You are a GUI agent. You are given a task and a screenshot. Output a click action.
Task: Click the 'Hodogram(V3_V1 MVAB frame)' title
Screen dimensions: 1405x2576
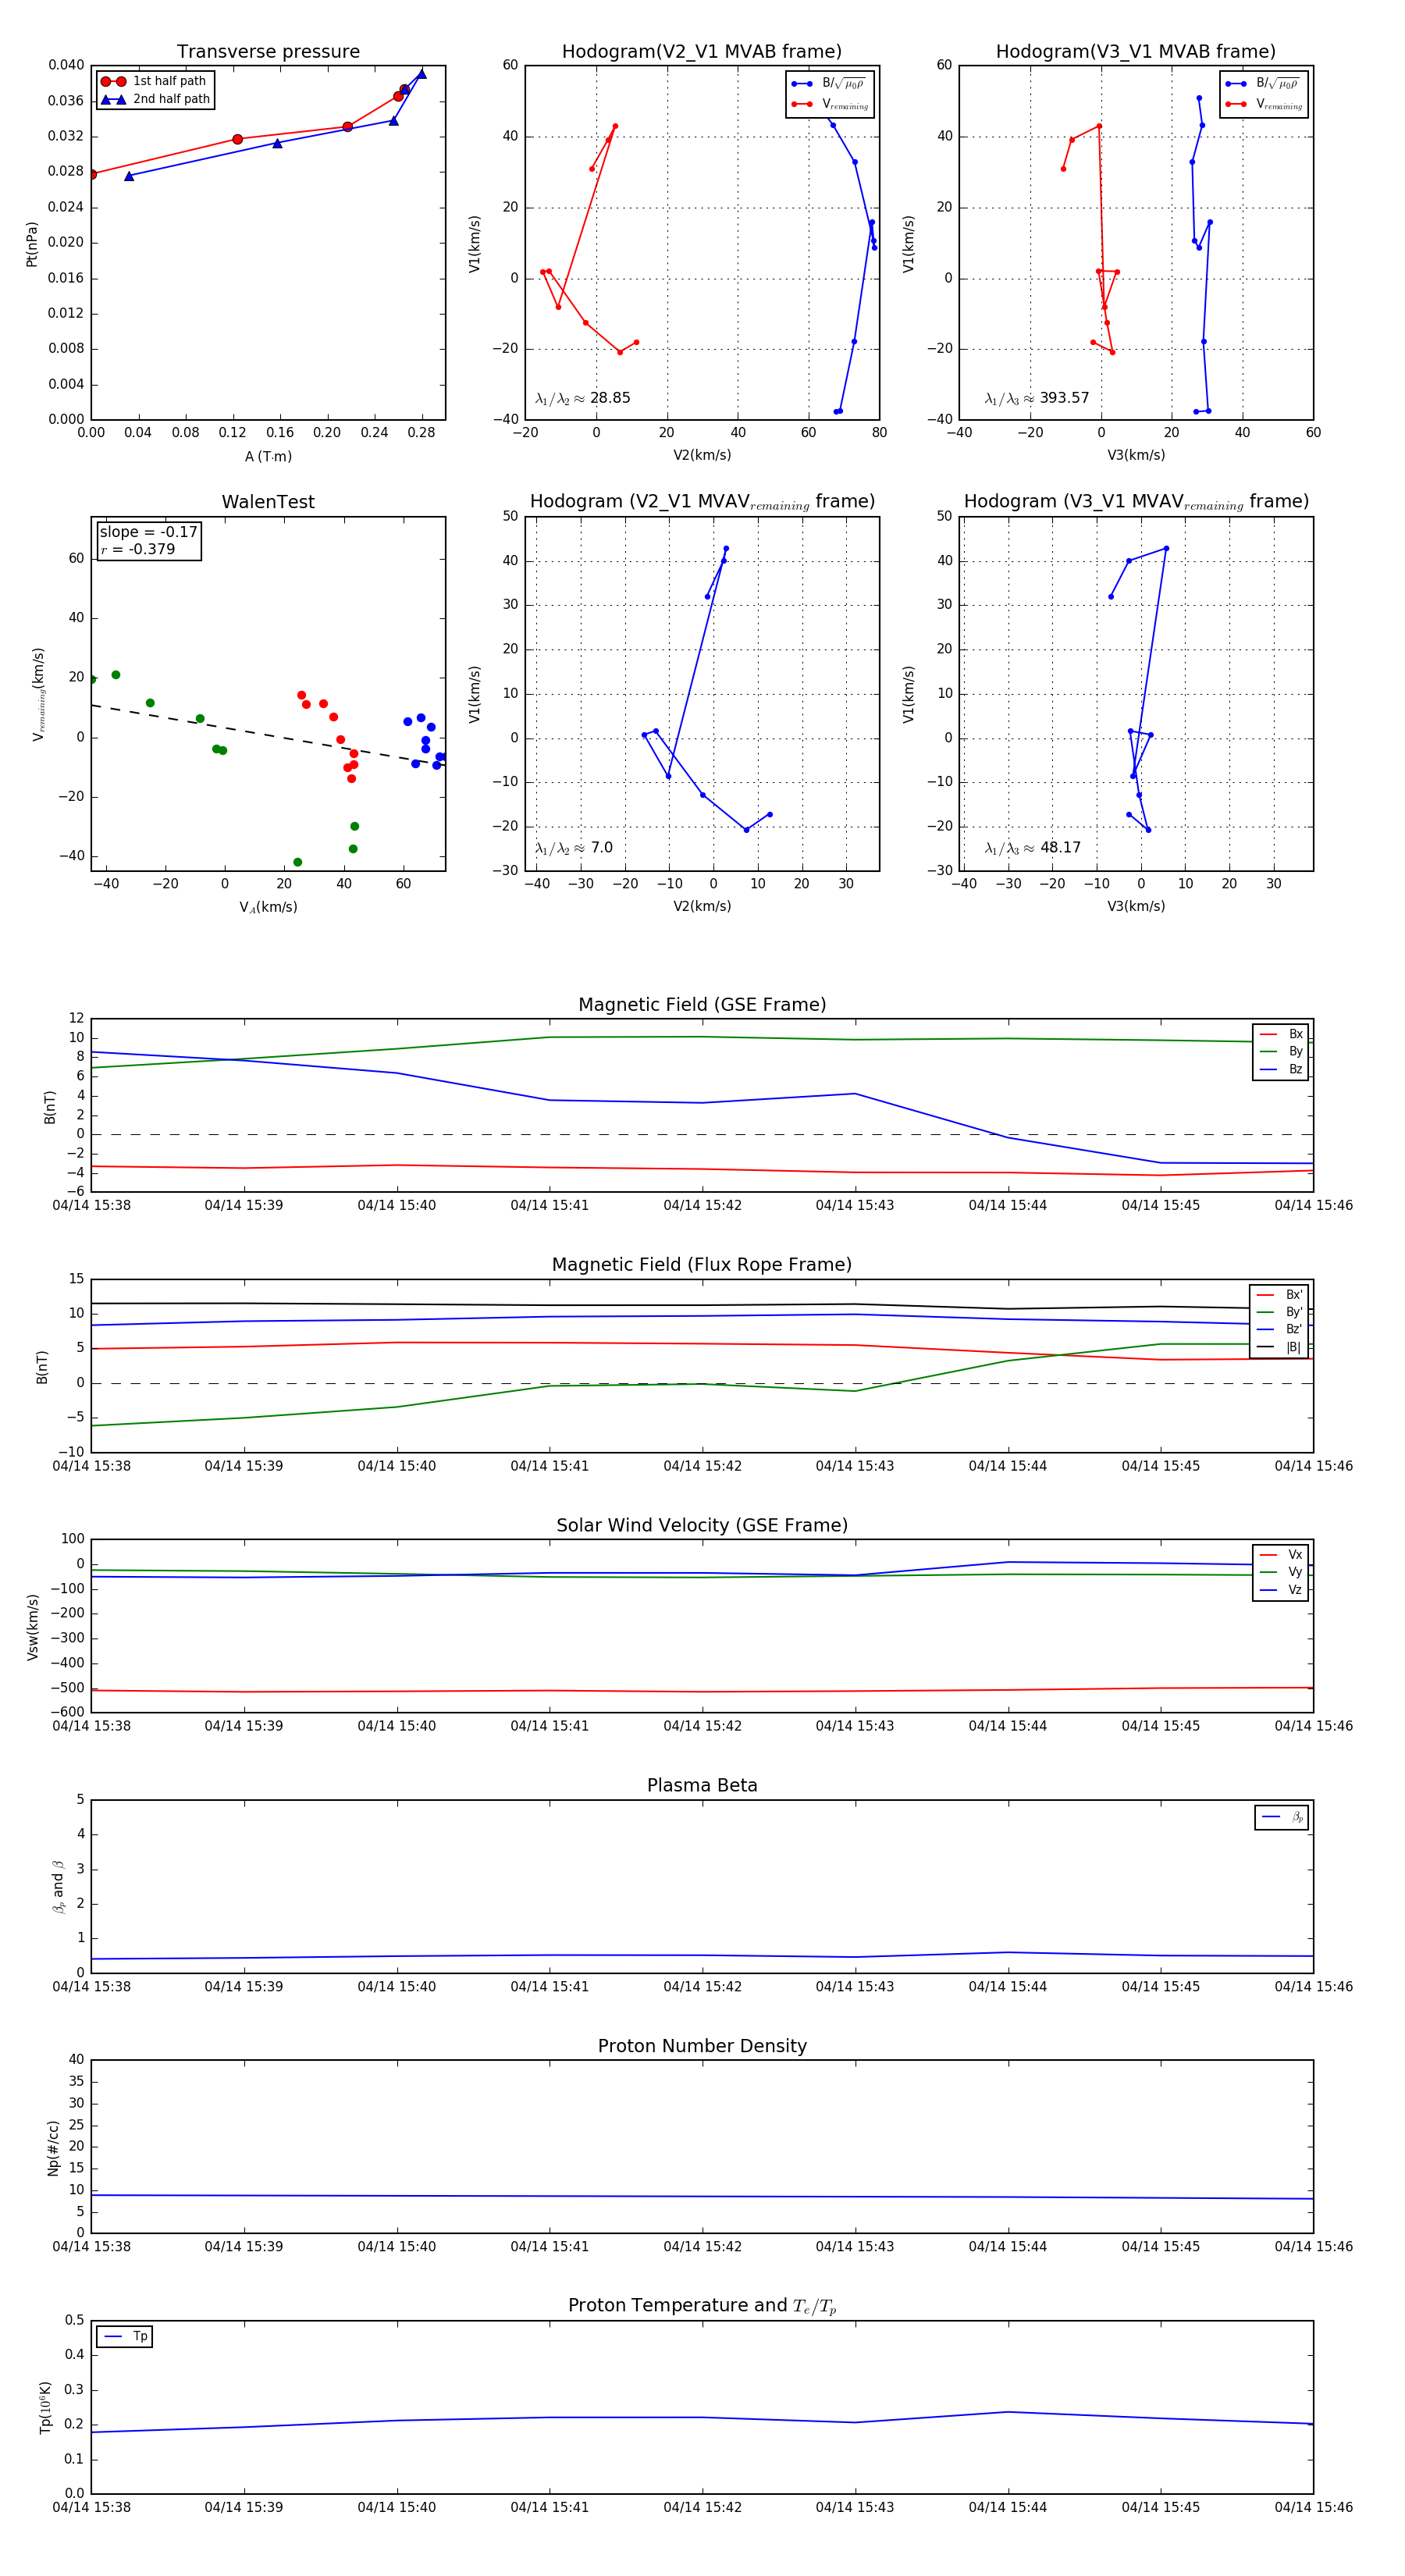(1136, 52)
